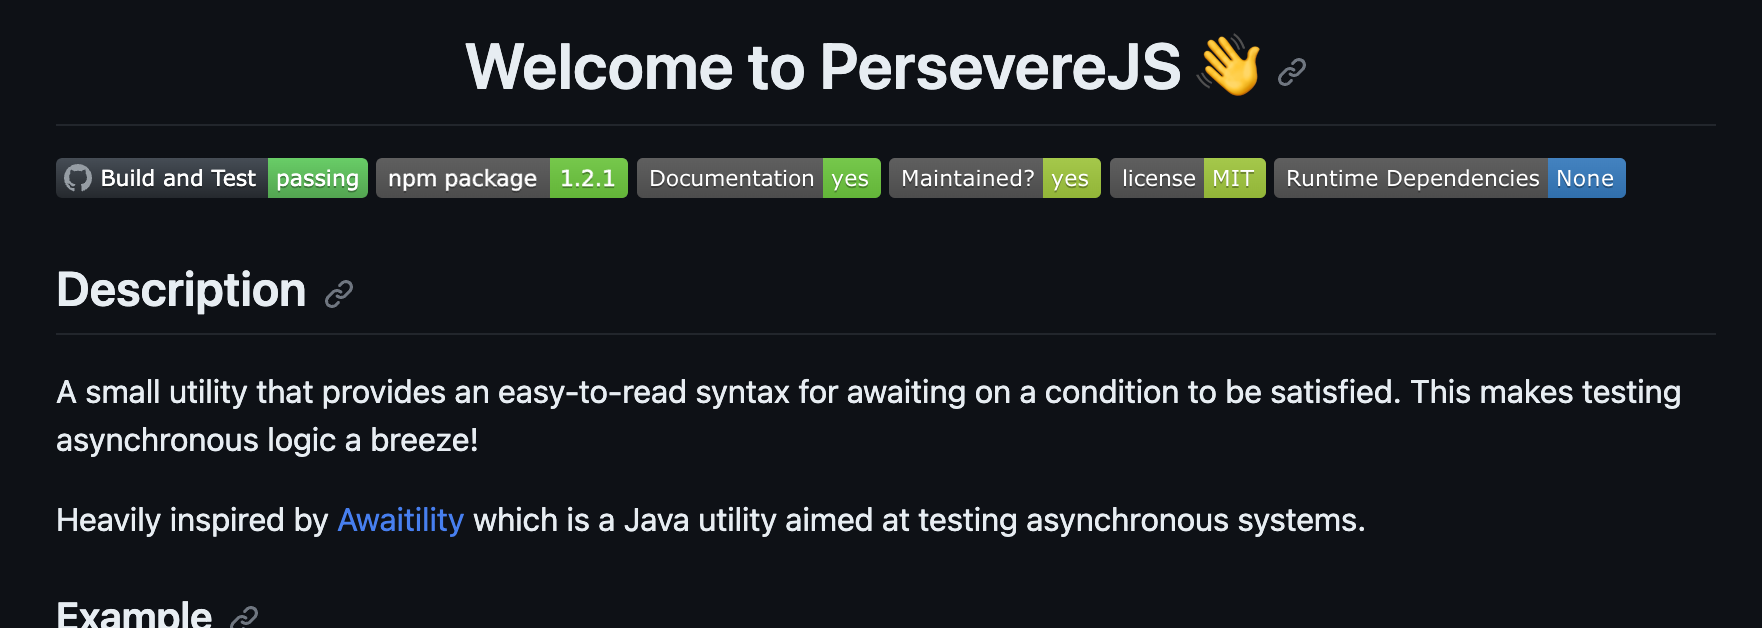Click the "Build and Test" badge label
This screenshot has height=628, width=1762.
tap(178, 178)
